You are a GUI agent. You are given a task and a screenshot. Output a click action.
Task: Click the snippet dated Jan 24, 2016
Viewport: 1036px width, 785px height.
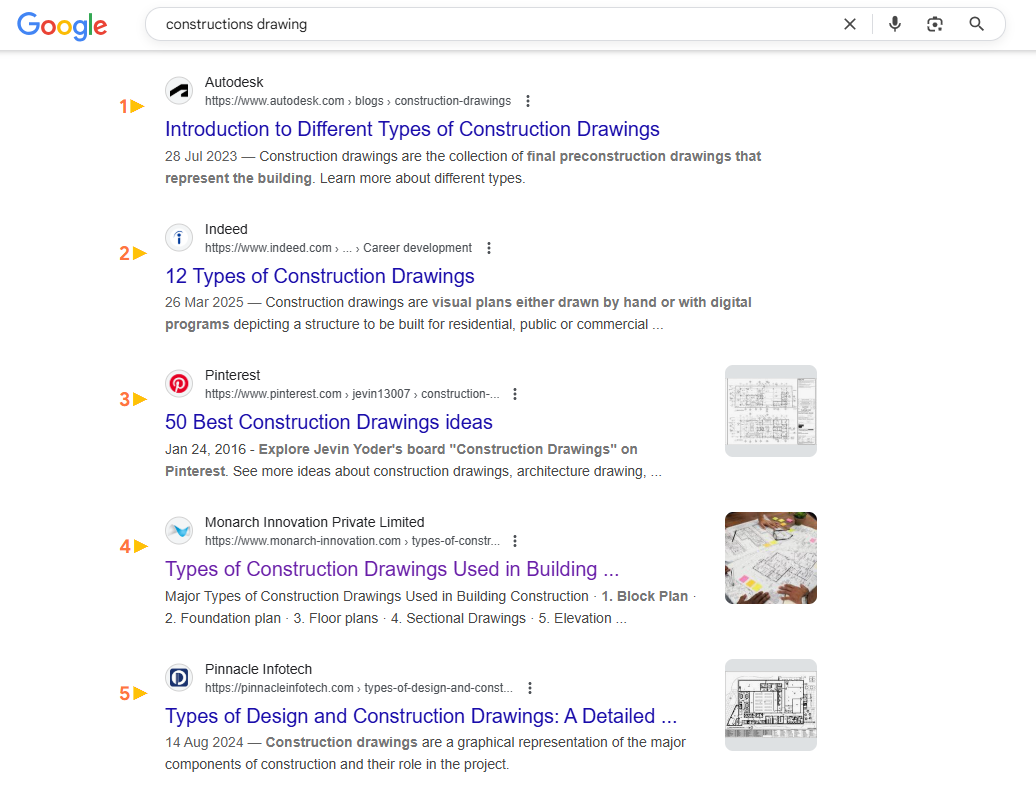point(414,460)
